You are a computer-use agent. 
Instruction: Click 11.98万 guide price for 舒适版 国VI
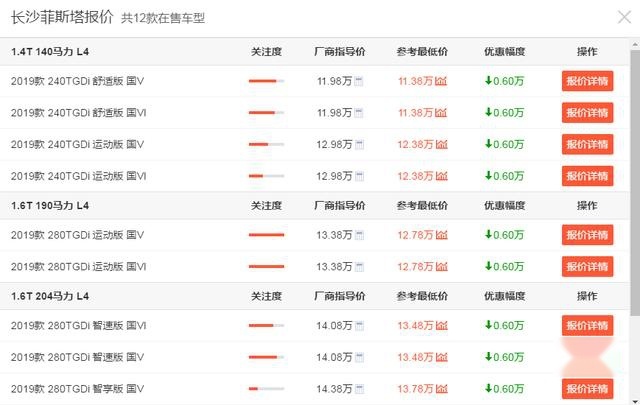(335, 113)
